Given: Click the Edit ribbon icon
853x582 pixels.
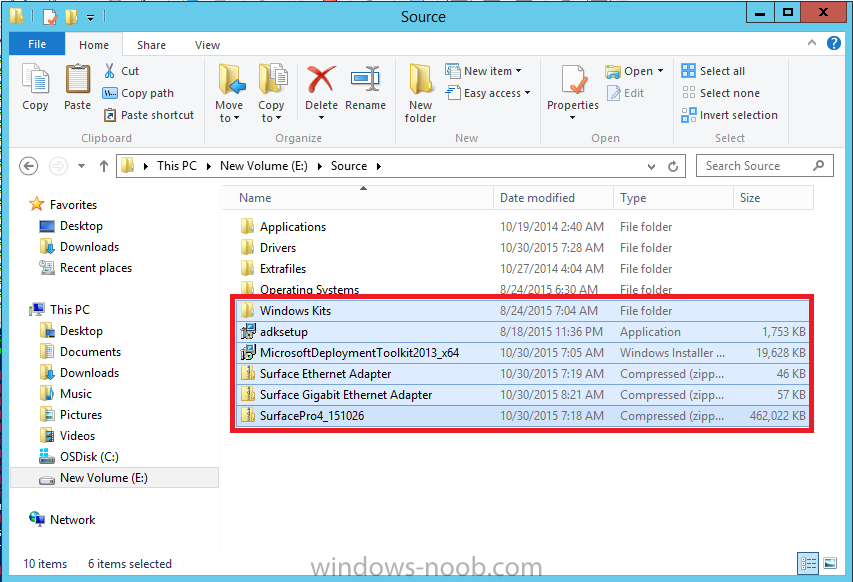Looking at the screenshot, I should (614, 93).
